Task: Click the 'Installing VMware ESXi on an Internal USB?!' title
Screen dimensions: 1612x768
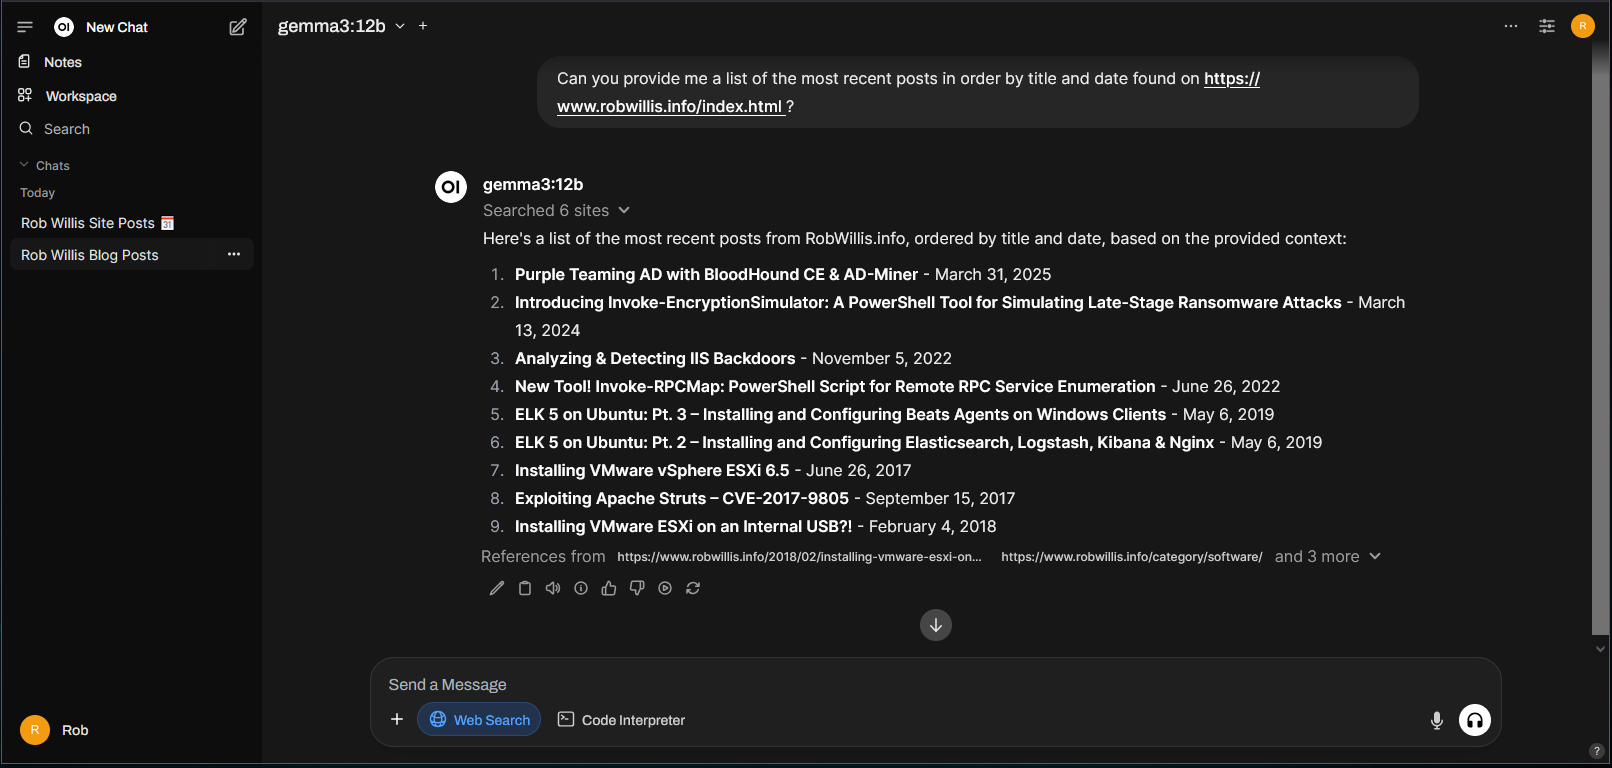Action: click(684, 526)
